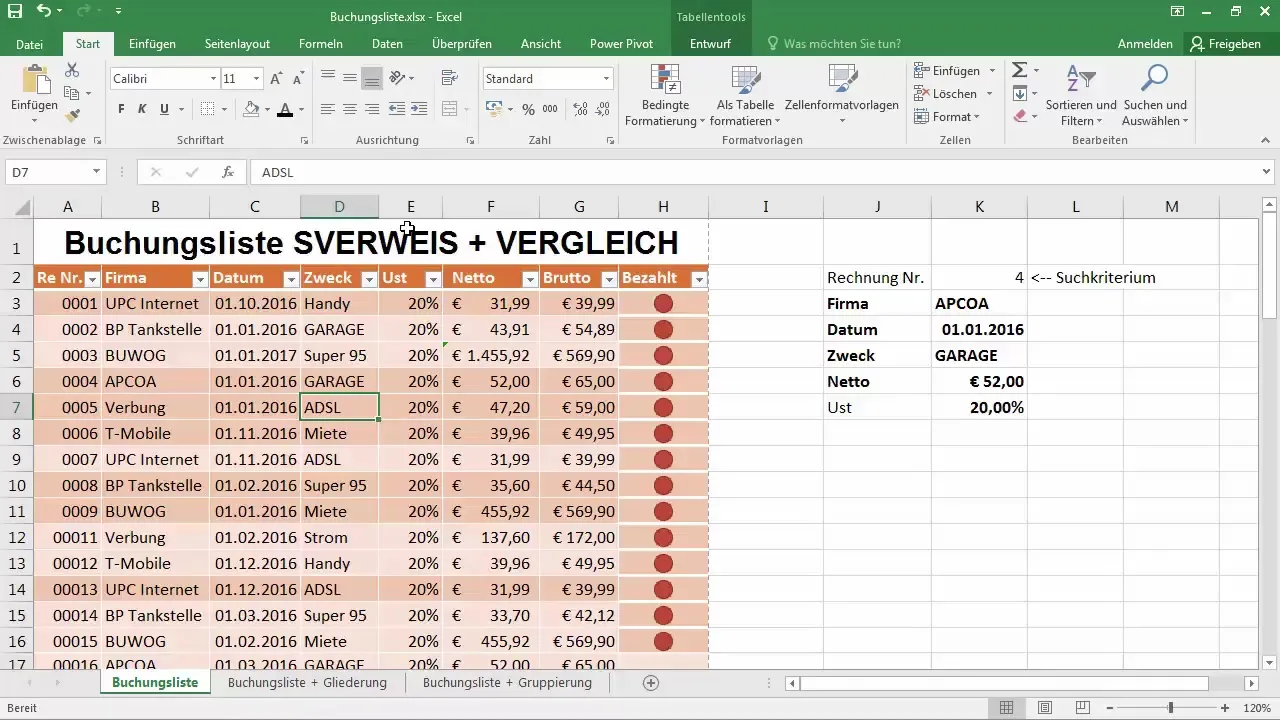Viewport: 1280px width, 720px height.
Task: Select the Format Painter brush icon
Action: coord(72,117)
